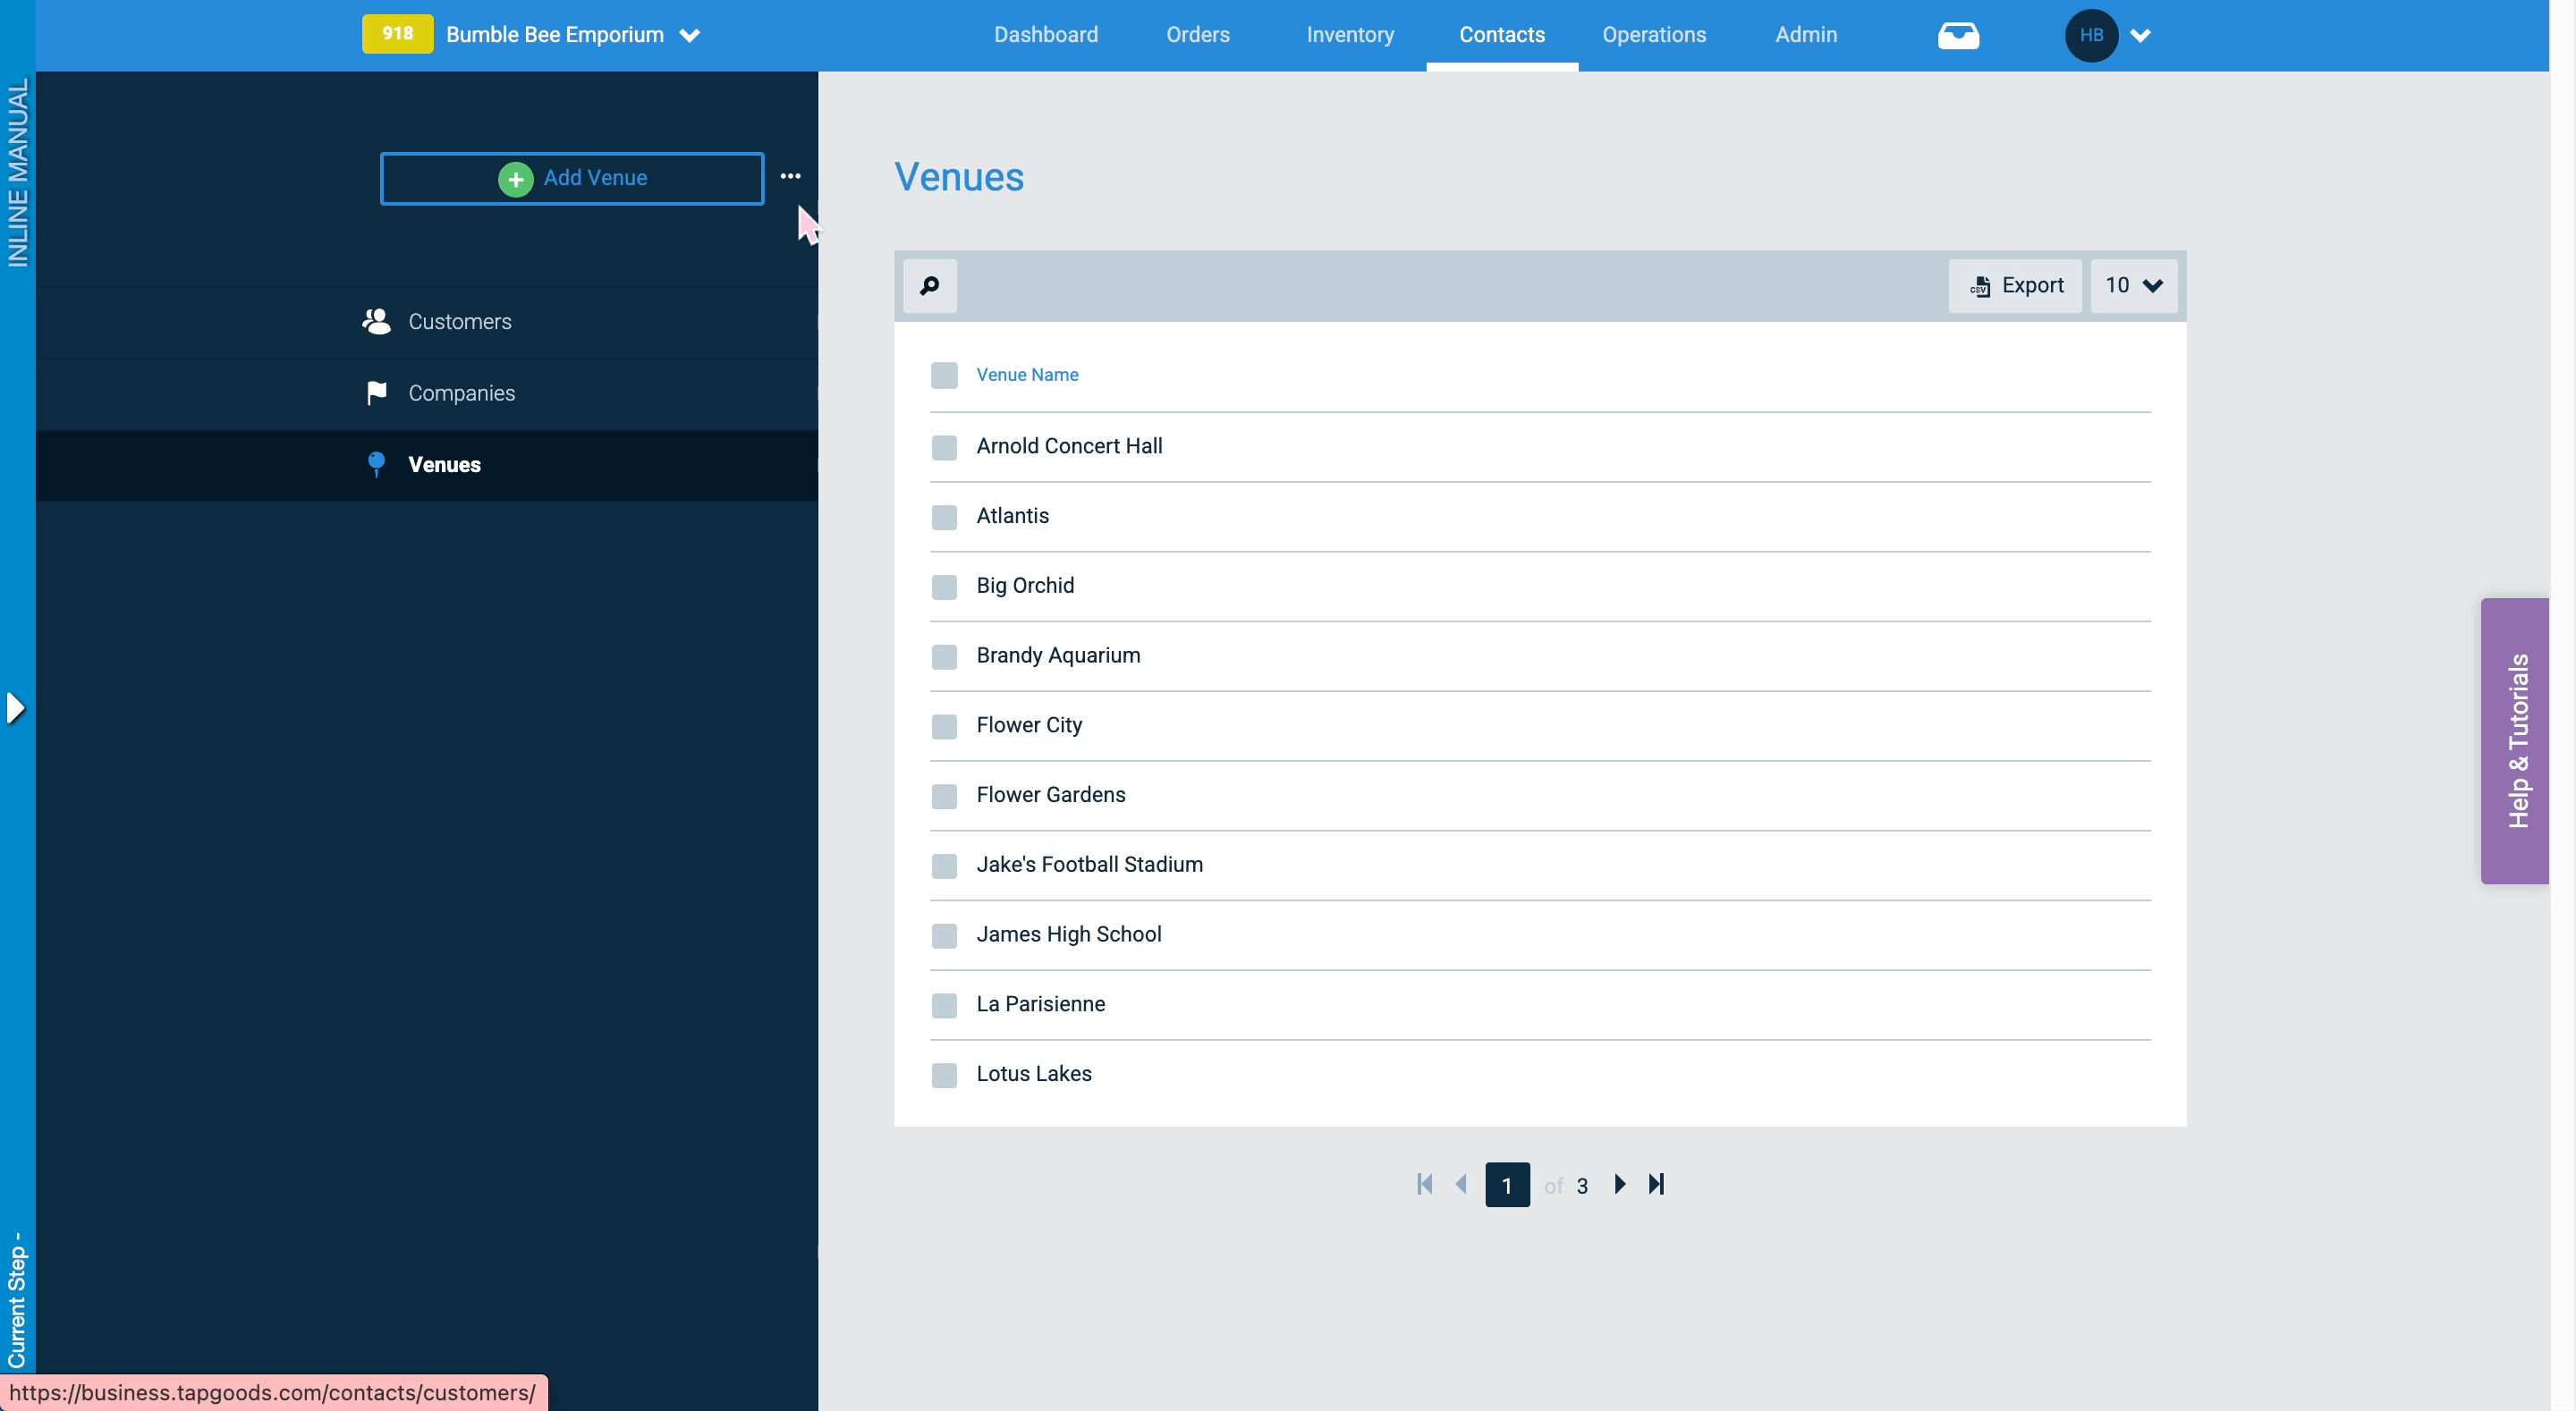Click the green plus Add Venue icon
Screen dimensions: 2576x1411
(x=515, y=179)
